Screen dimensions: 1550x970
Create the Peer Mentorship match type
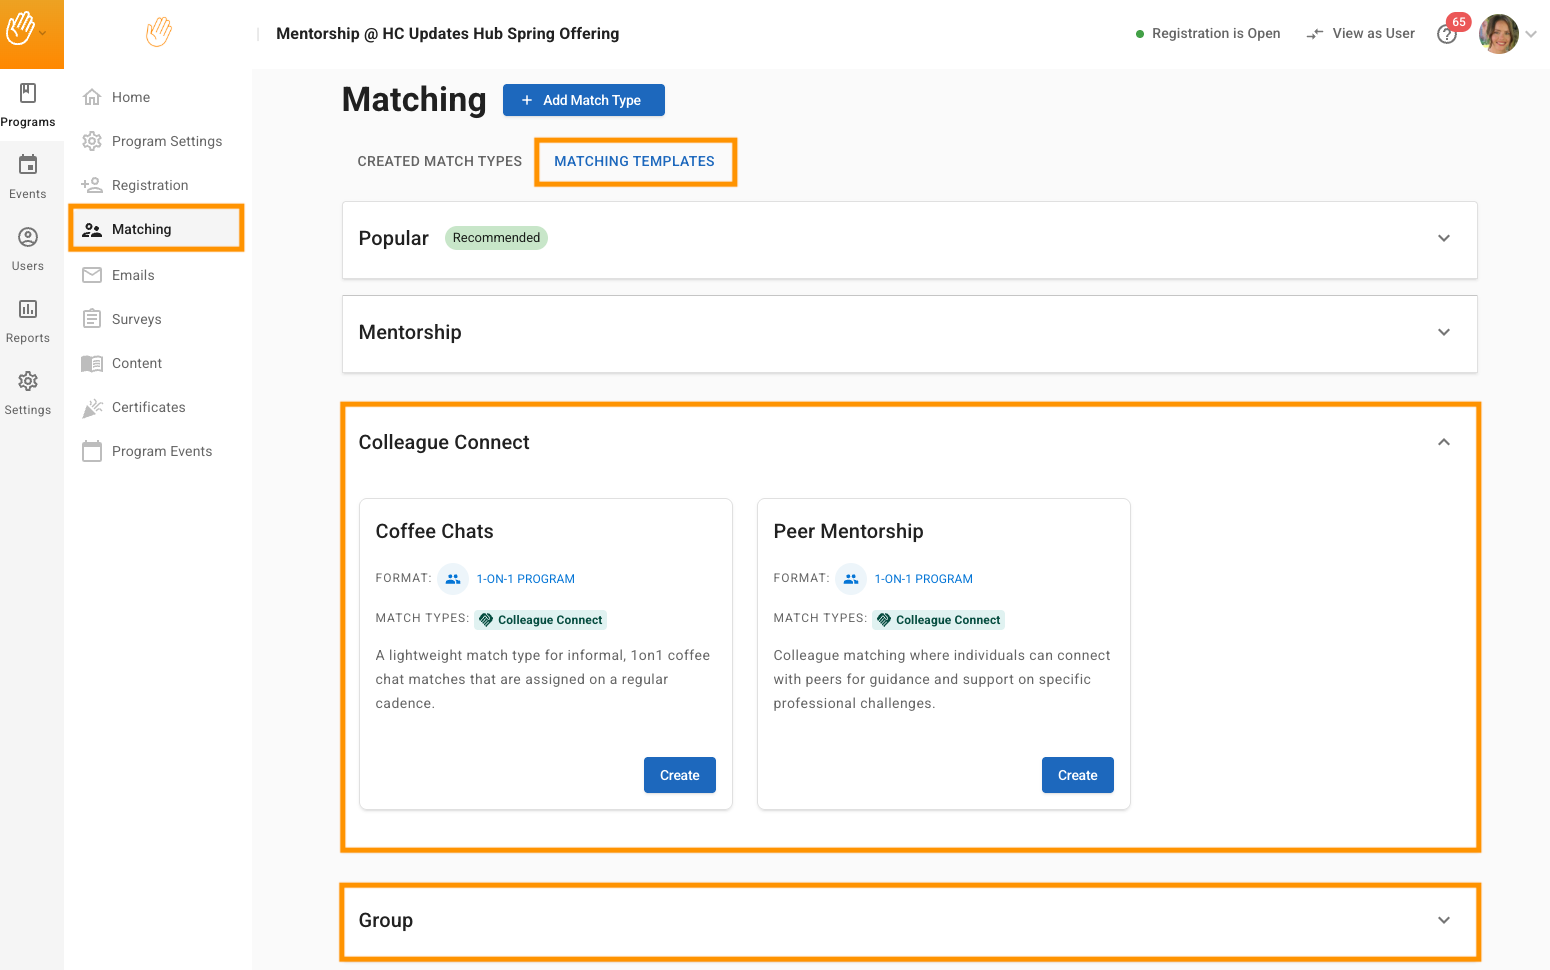[x=1077, y=775]
